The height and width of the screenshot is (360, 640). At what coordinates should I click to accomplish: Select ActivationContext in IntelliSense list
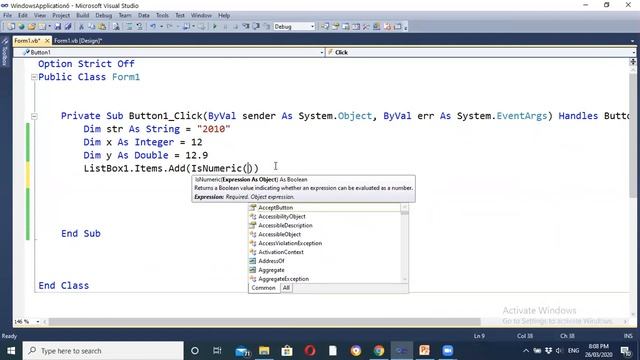(x=281, y=252)
